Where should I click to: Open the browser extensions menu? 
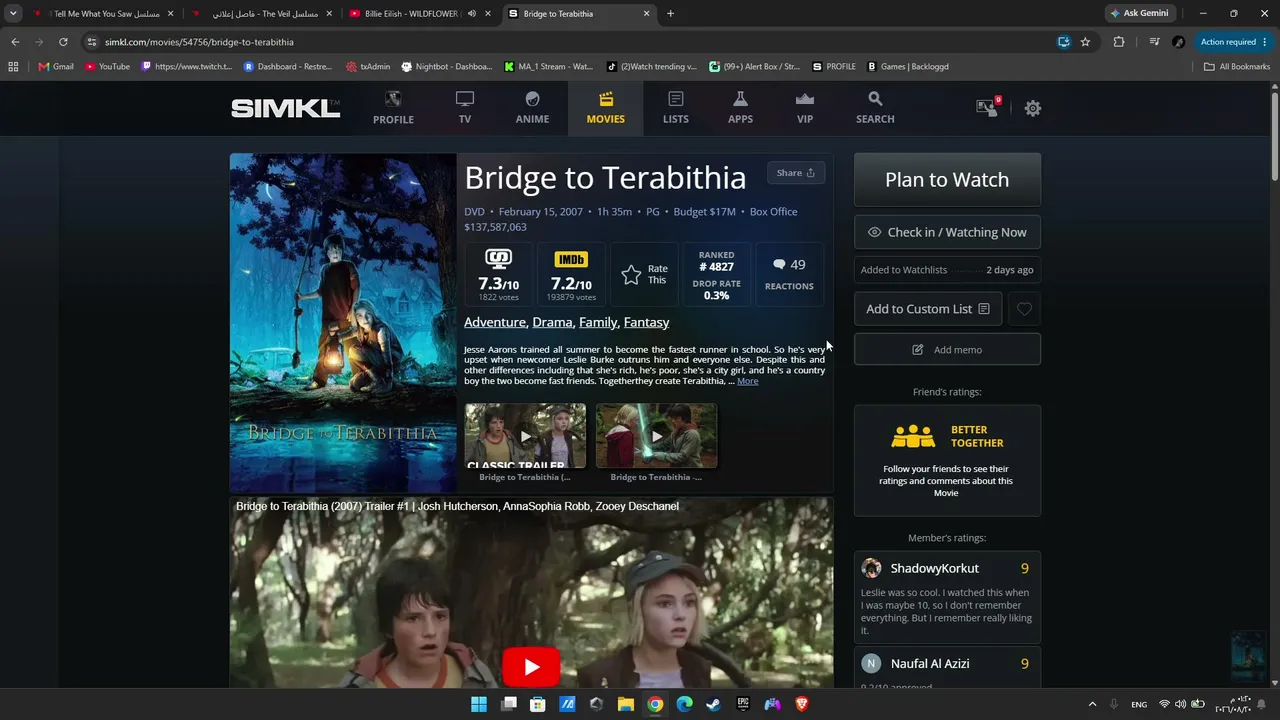tap(1119, 42)
